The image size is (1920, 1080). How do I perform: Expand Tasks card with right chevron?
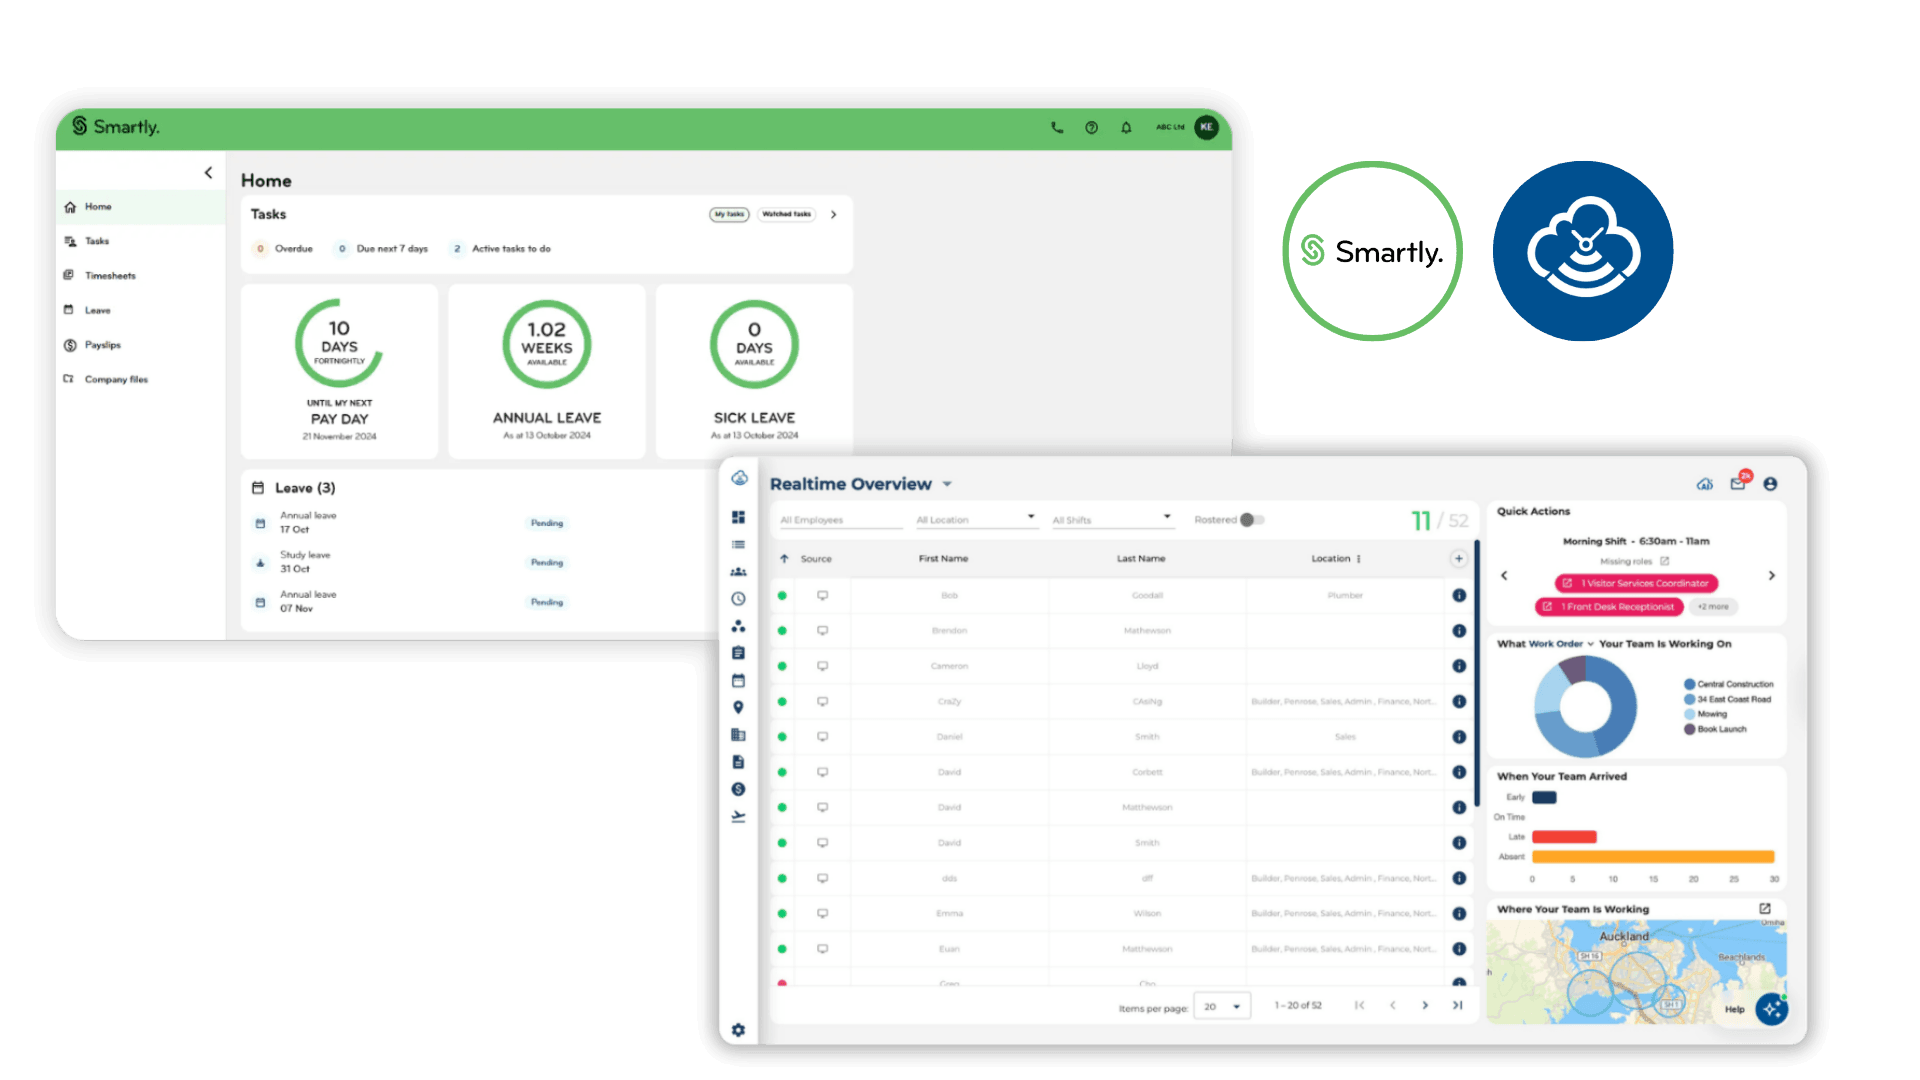click(834, 214)
